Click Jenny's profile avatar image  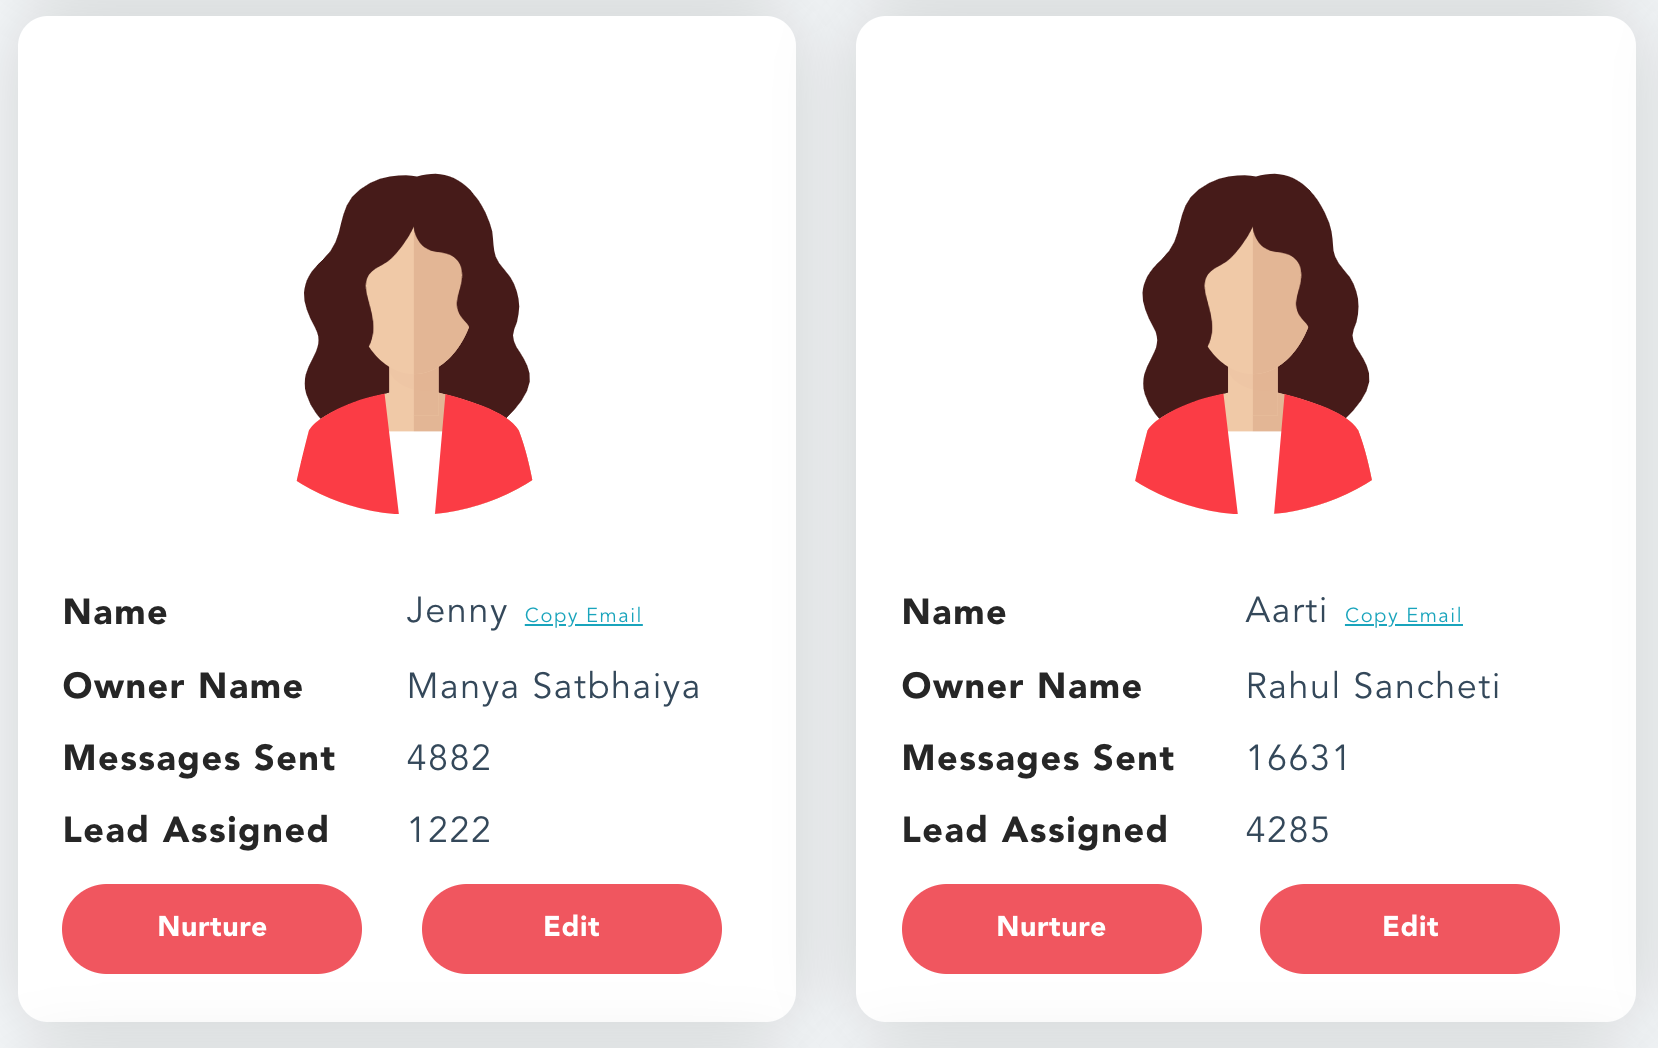414,344
